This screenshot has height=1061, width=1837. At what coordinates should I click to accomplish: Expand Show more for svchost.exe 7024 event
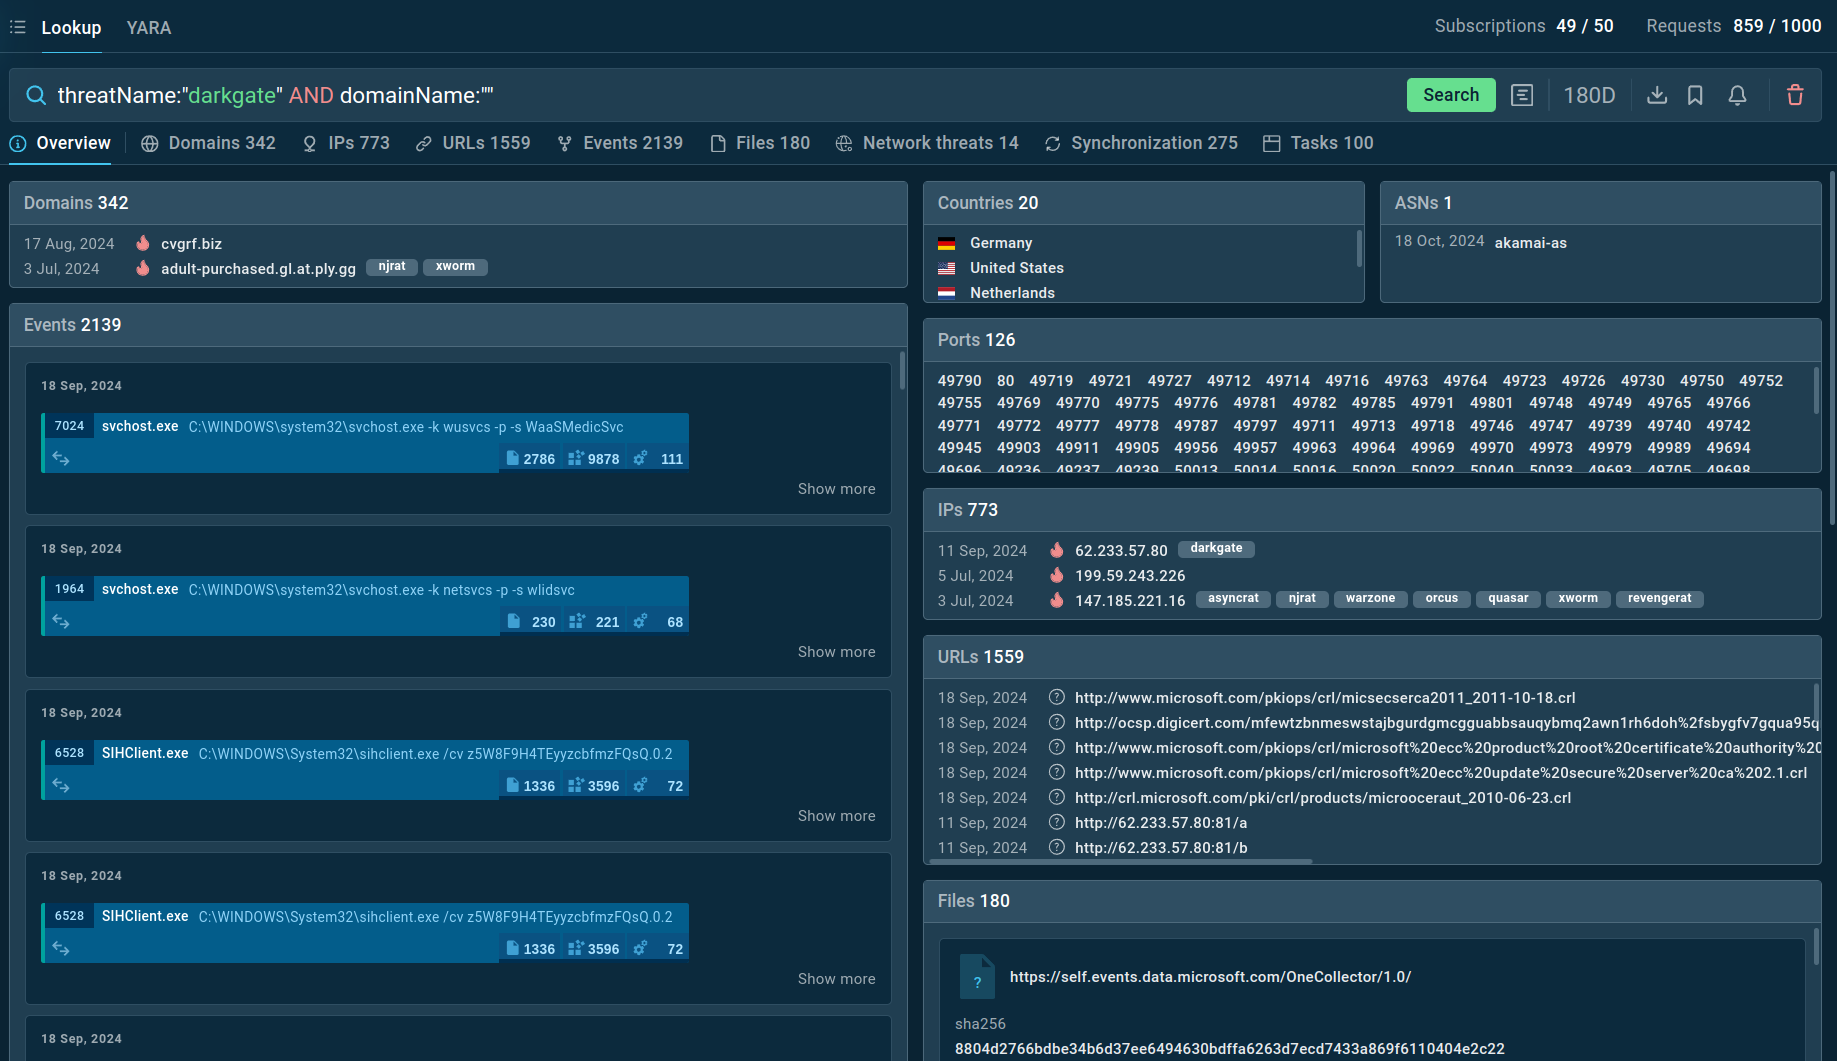[x=836, y=489]
